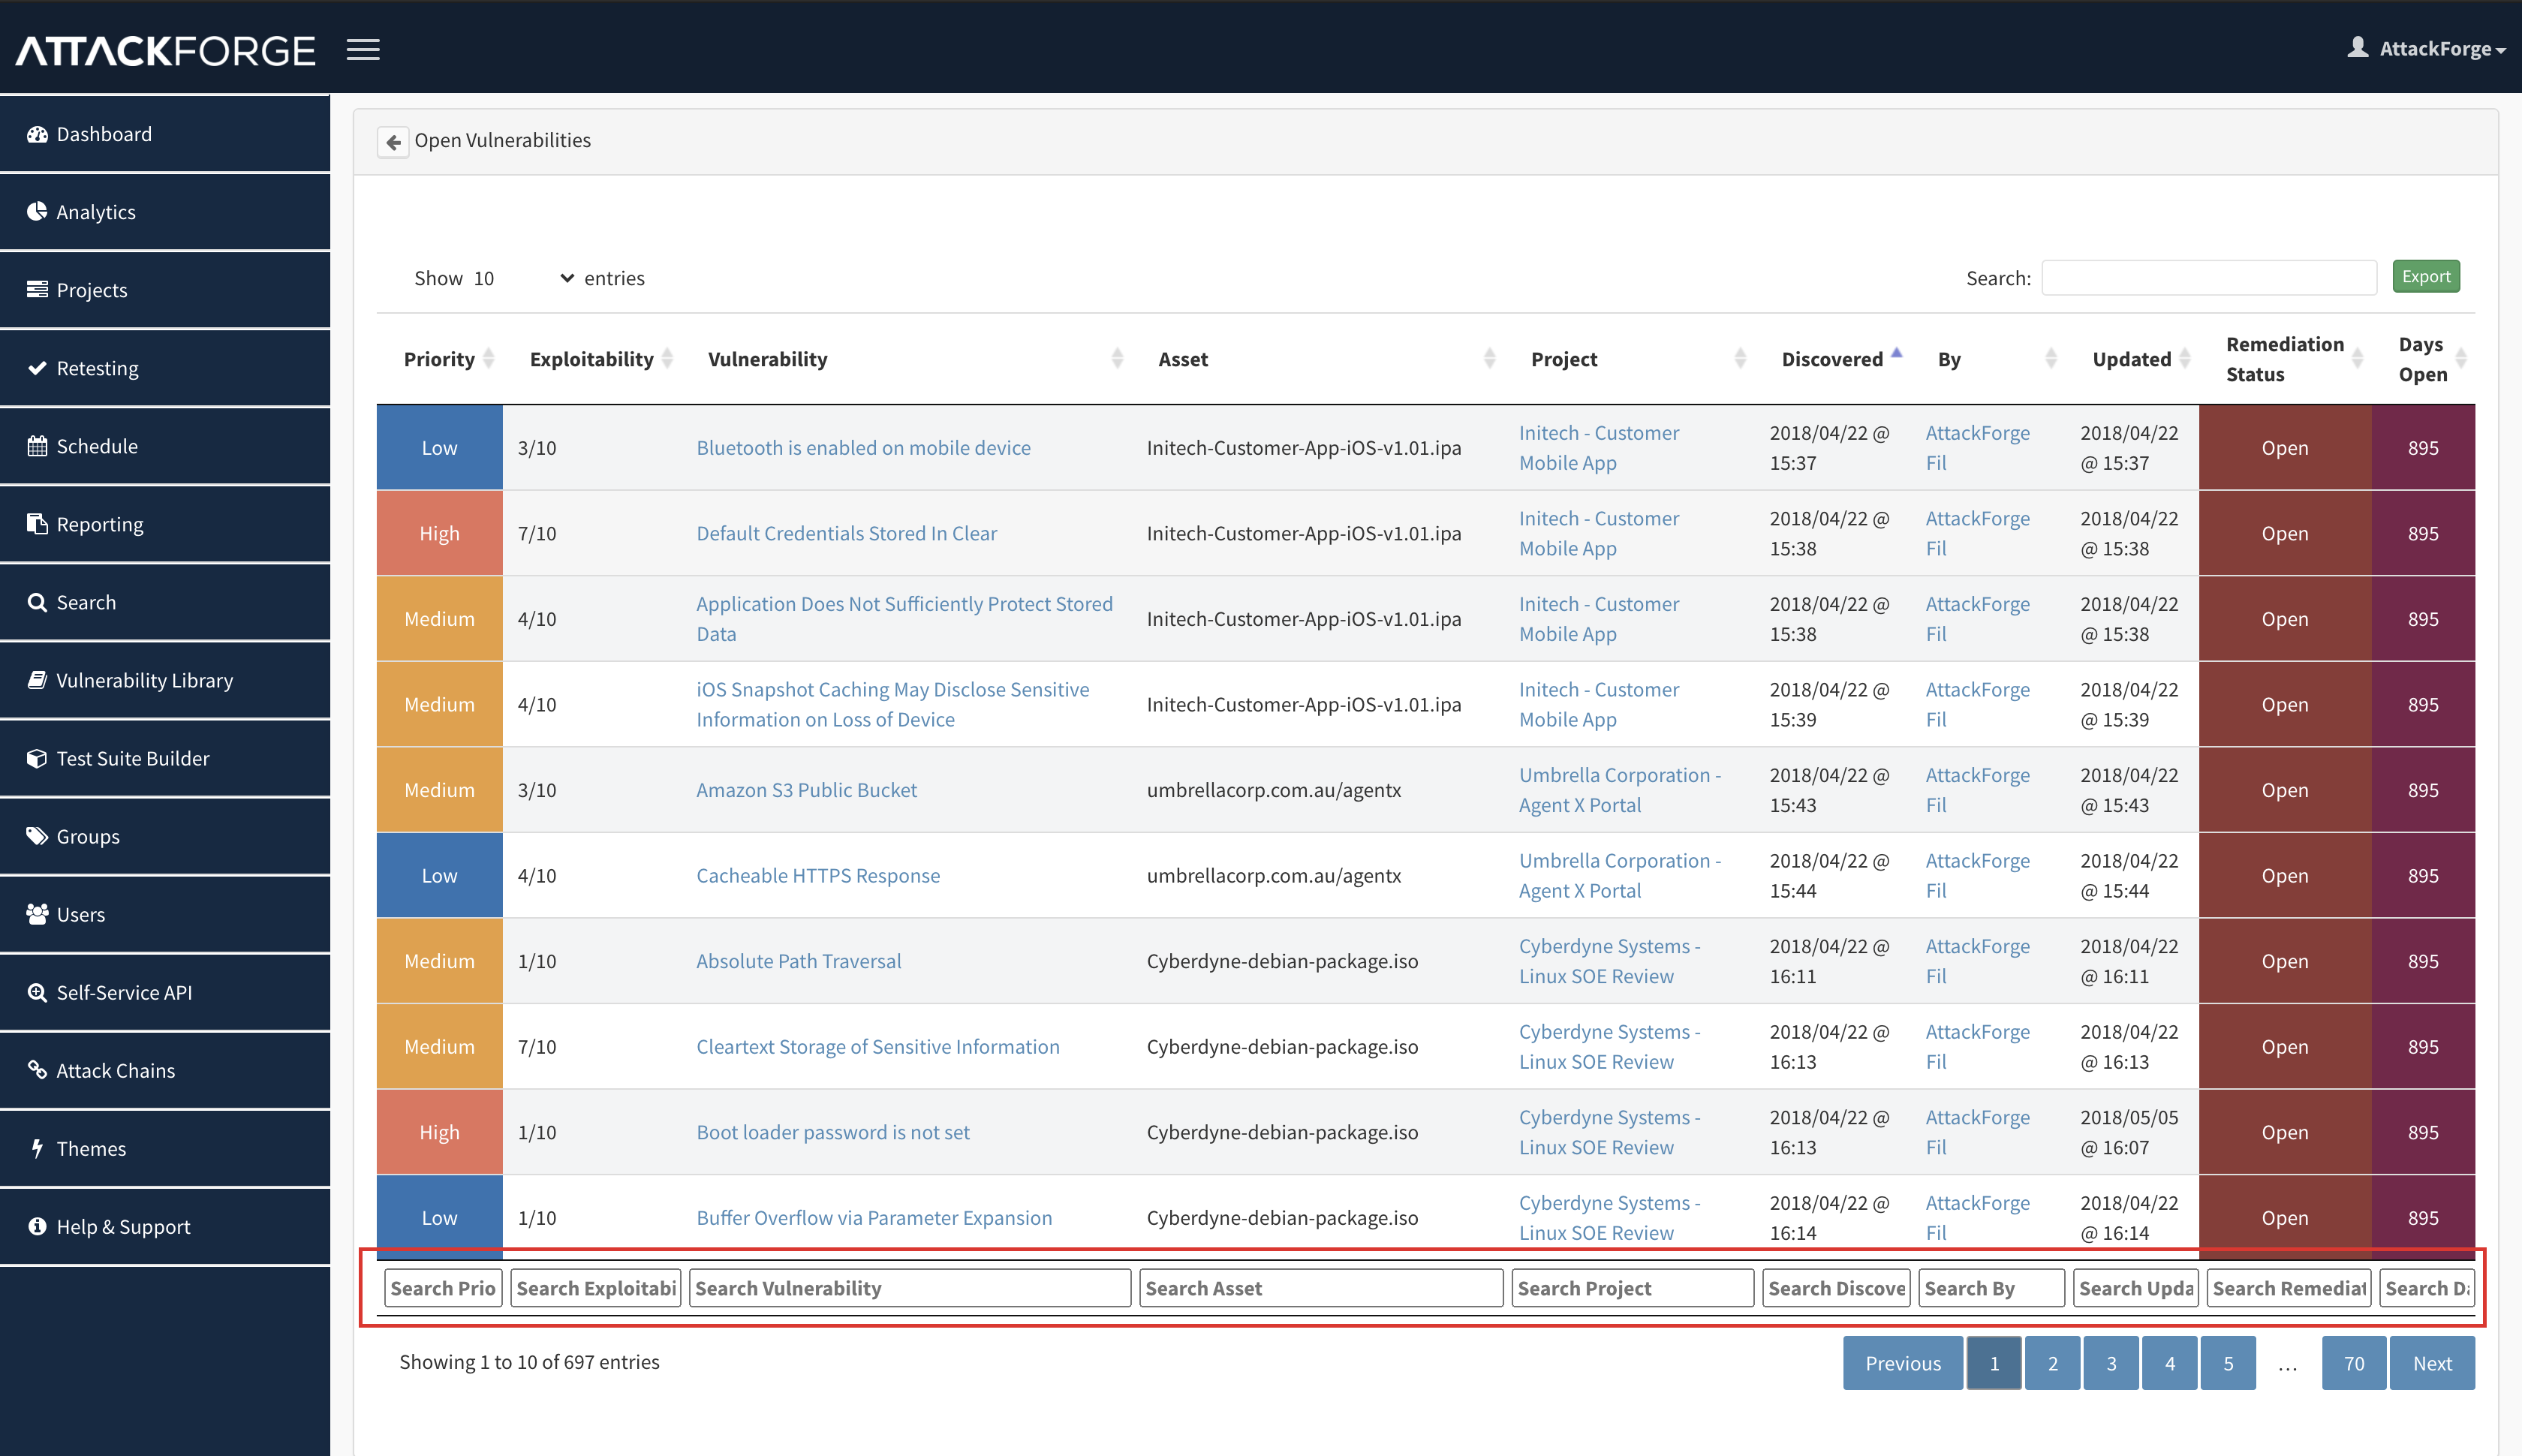Sort table by Discovered column
The height and width of the screenshot is (1456, 2522).
tap(1841, 359)
